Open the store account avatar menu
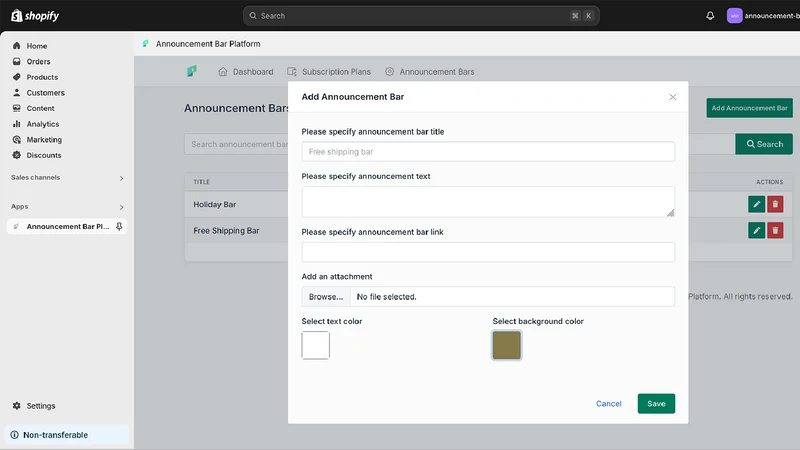The image size is (800, 450). tap(734, 16)
